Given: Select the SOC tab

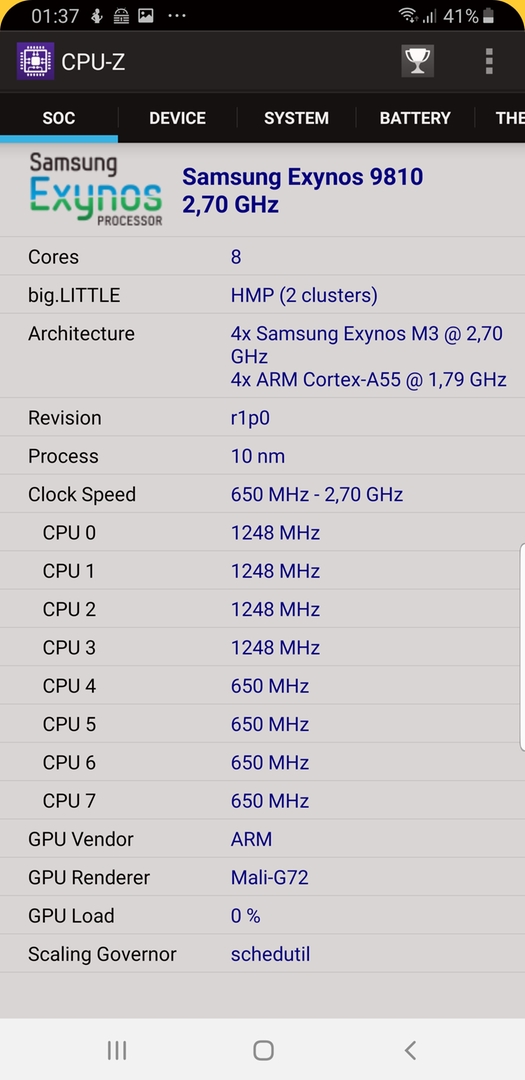Looking at the screenshot, I should (x=59, y=118).
